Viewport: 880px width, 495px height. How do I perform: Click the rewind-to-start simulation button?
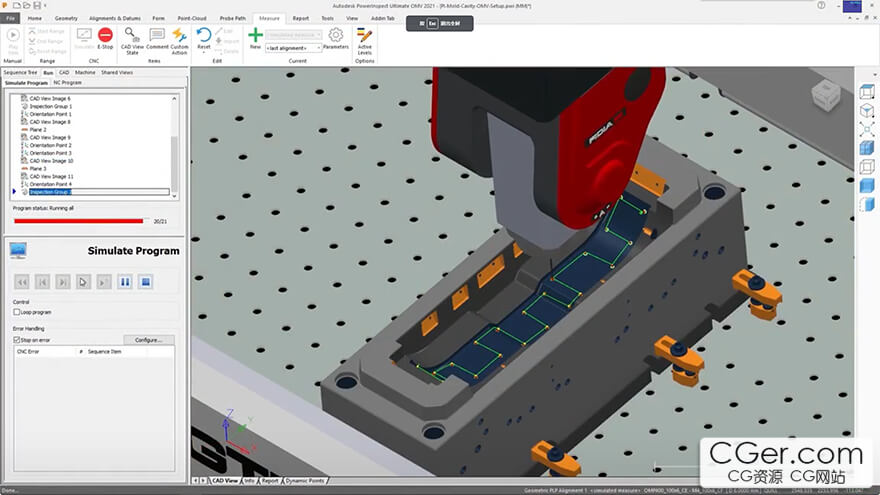pyautogui.click(x=22, y=282)
